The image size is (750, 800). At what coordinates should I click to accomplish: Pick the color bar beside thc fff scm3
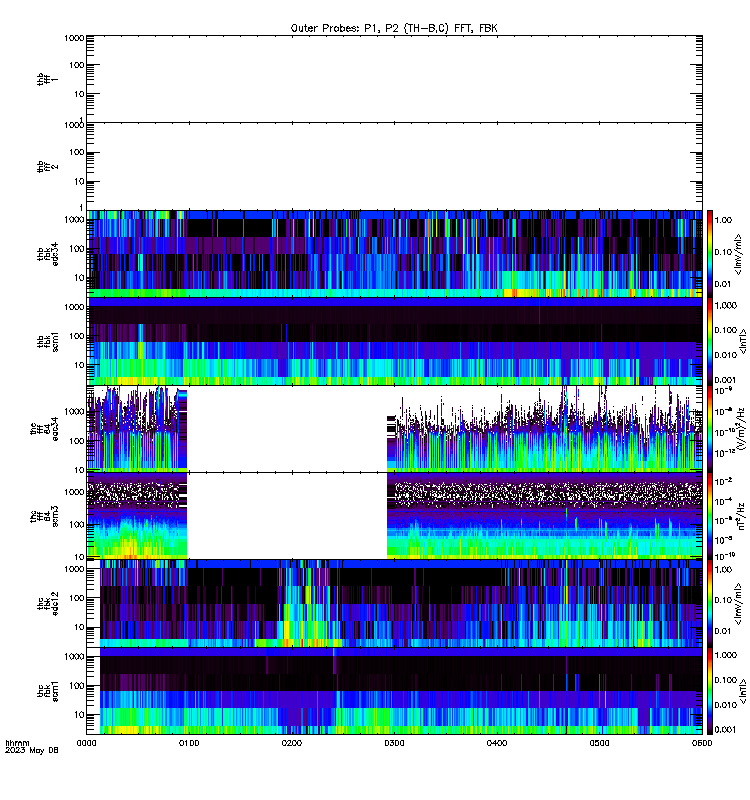coord(710,516)
